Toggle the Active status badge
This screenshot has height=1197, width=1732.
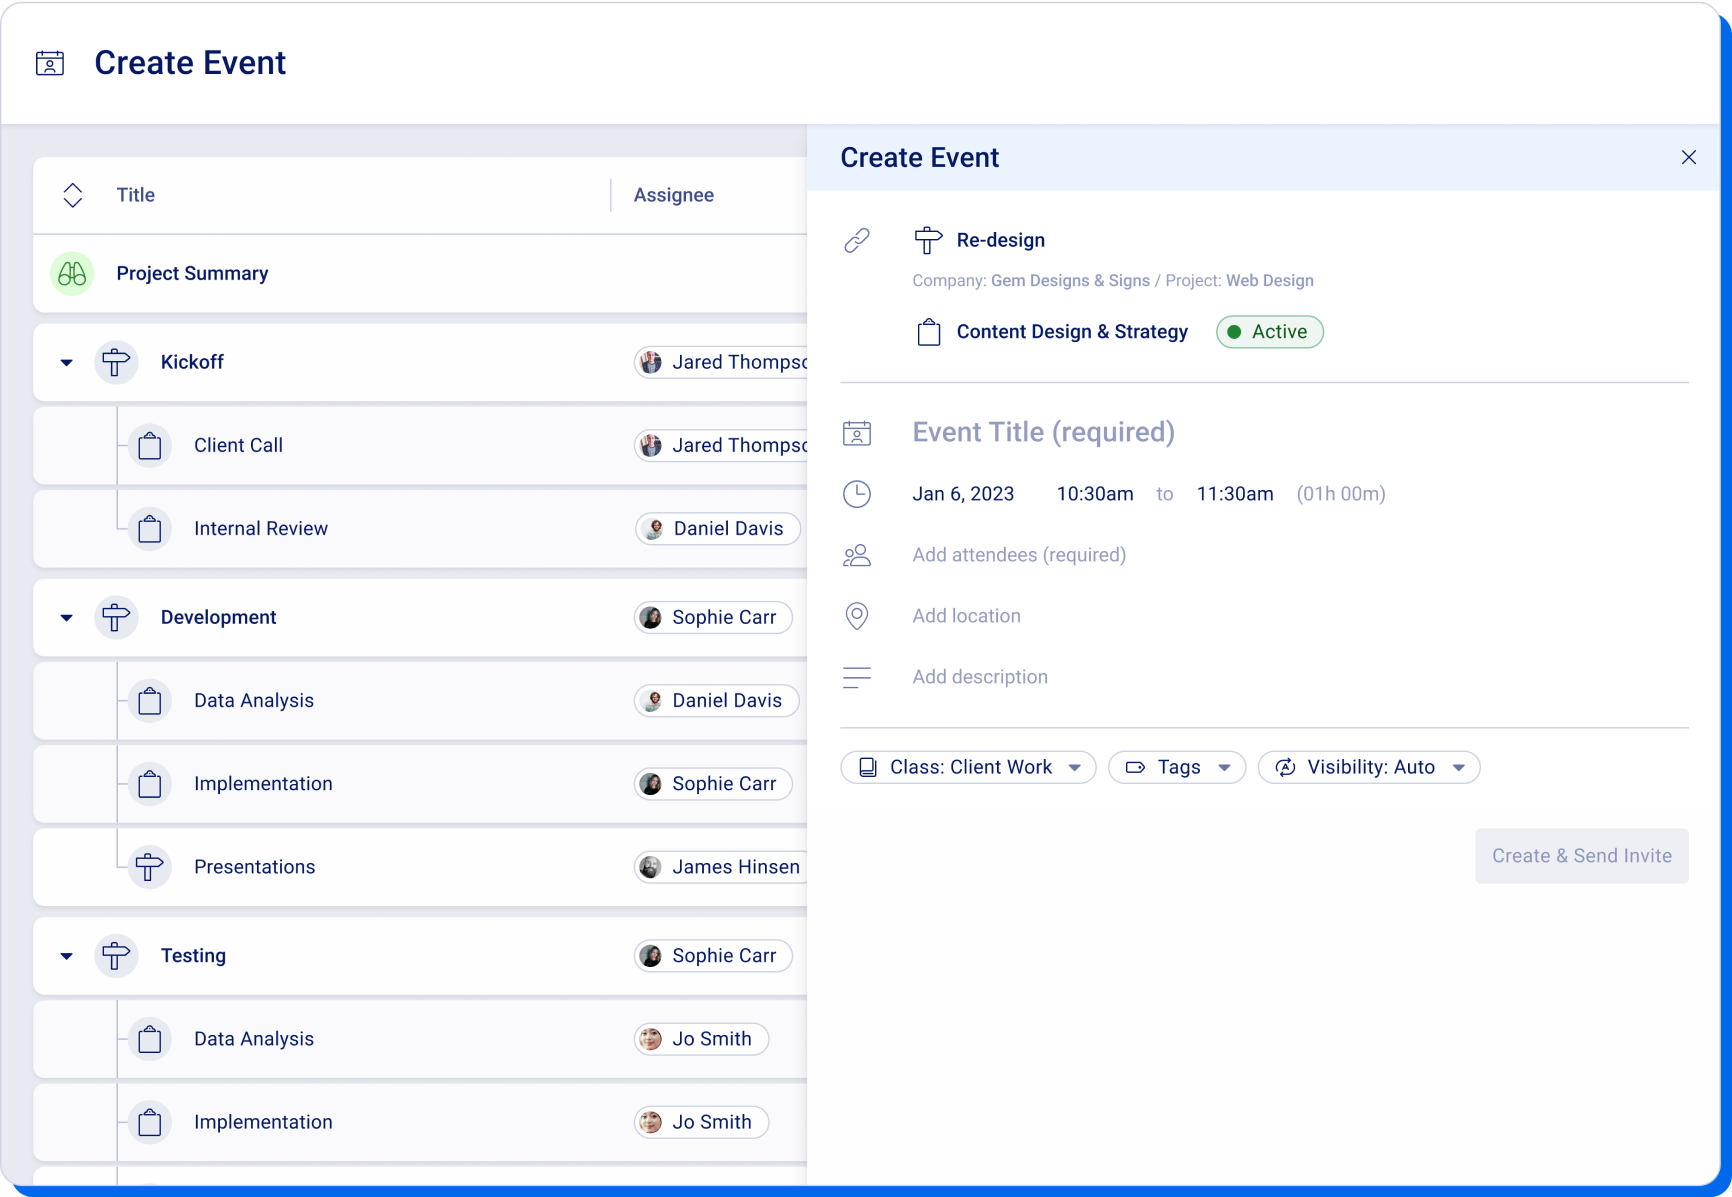click(x=1269, y=331)
